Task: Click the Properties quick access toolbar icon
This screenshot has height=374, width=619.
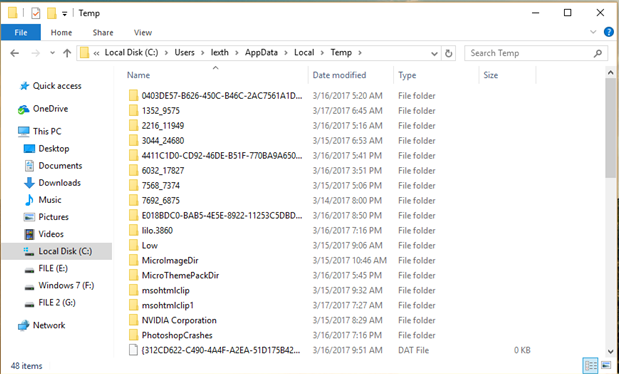Action: point(36,13)
